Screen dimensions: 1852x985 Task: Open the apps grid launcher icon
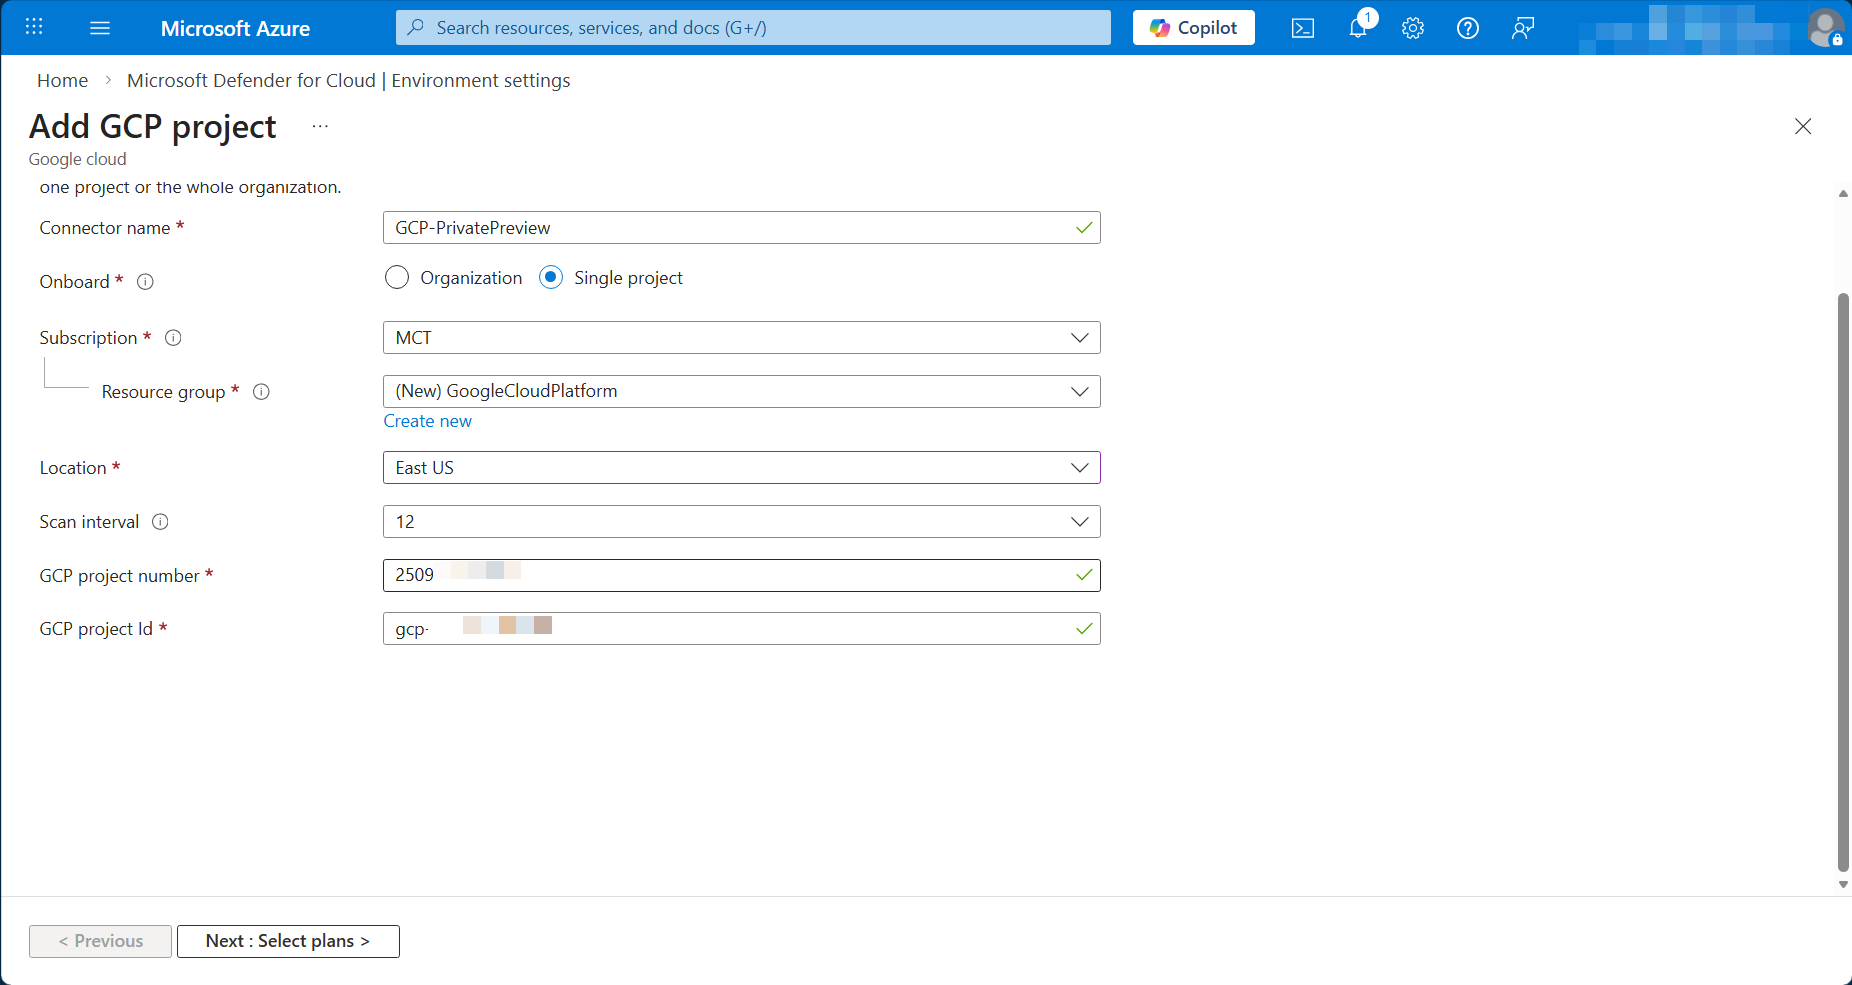coord(34,27)
